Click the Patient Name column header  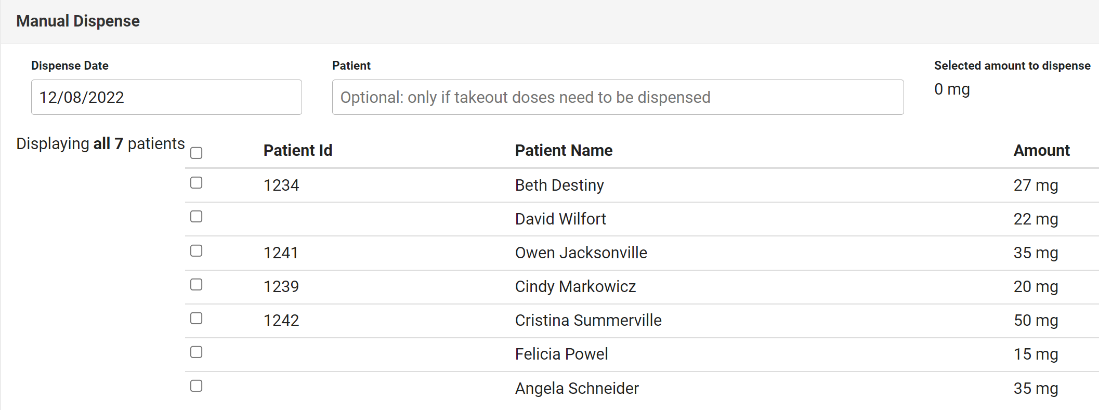tap(563, 151)
